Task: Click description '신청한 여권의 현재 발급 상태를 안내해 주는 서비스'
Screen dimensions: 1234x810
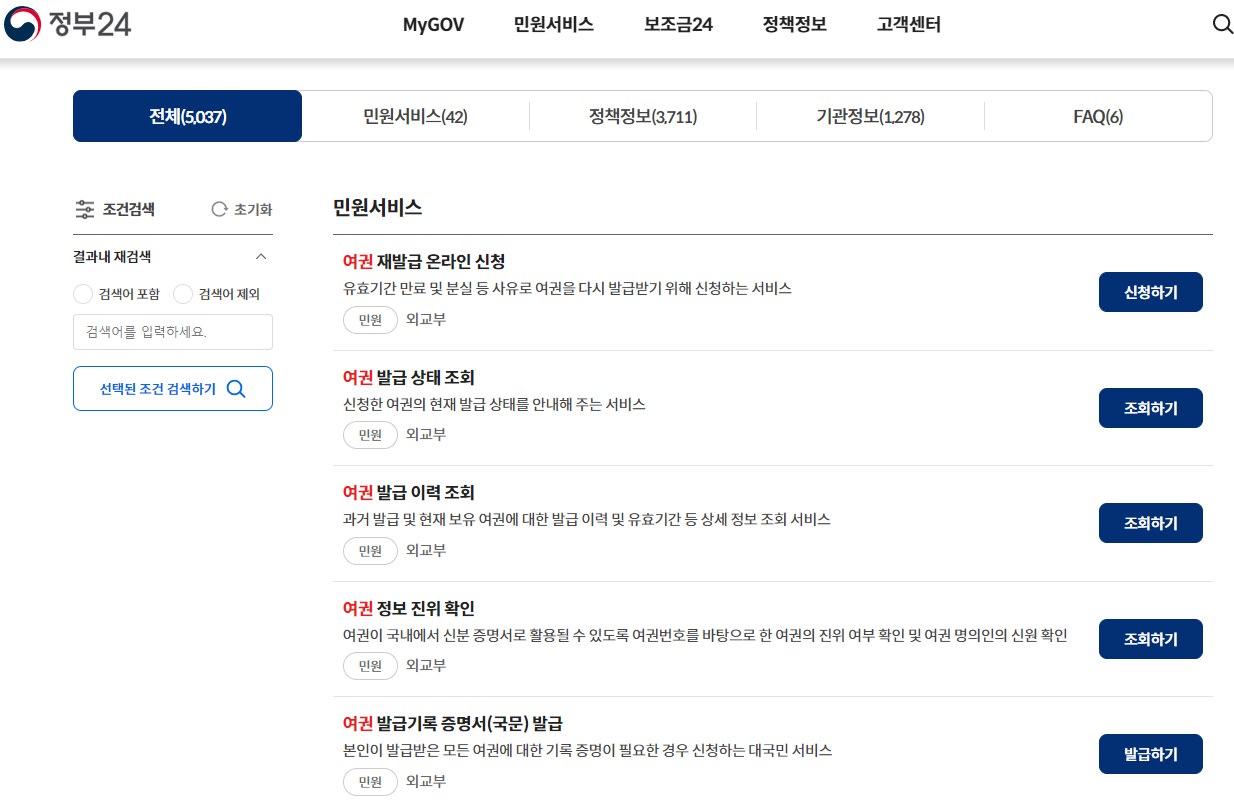Action: (x=494, y=405)
